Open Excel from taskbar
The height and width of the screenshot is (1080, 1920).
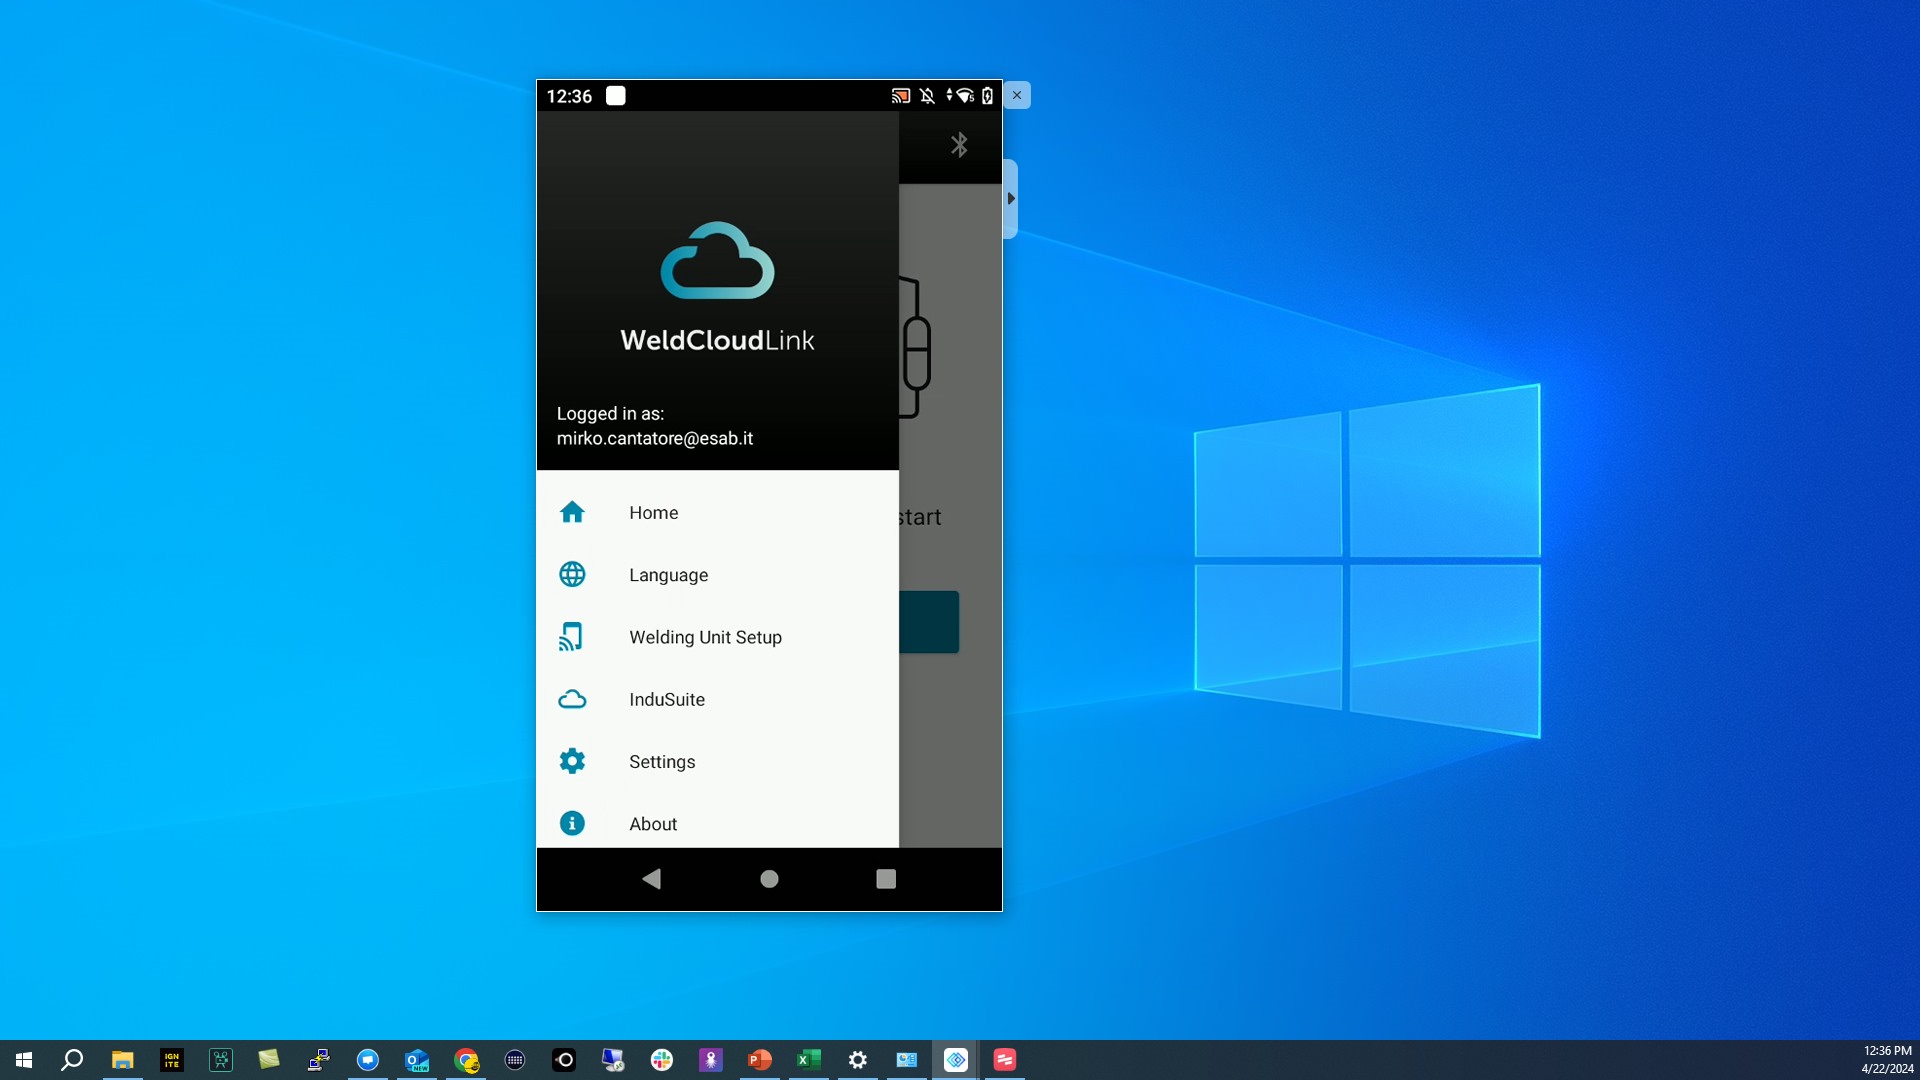coord(809,1060)
